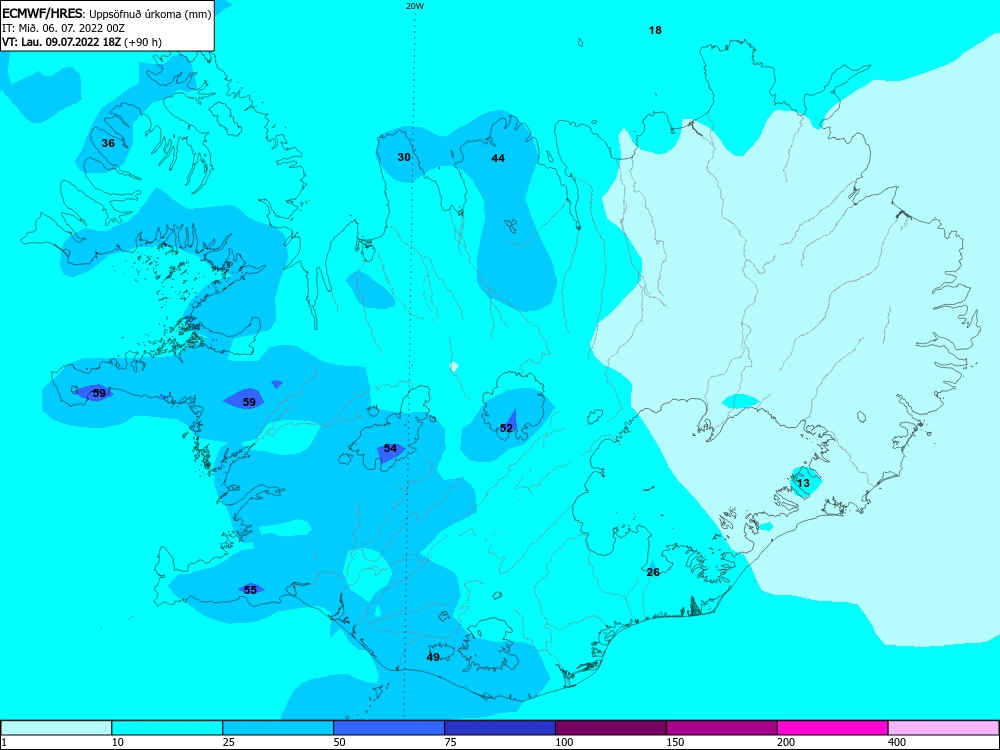Click the precipitation value 44
The width and height of the screenshot is (1000, 750).
tap(498, 158)
